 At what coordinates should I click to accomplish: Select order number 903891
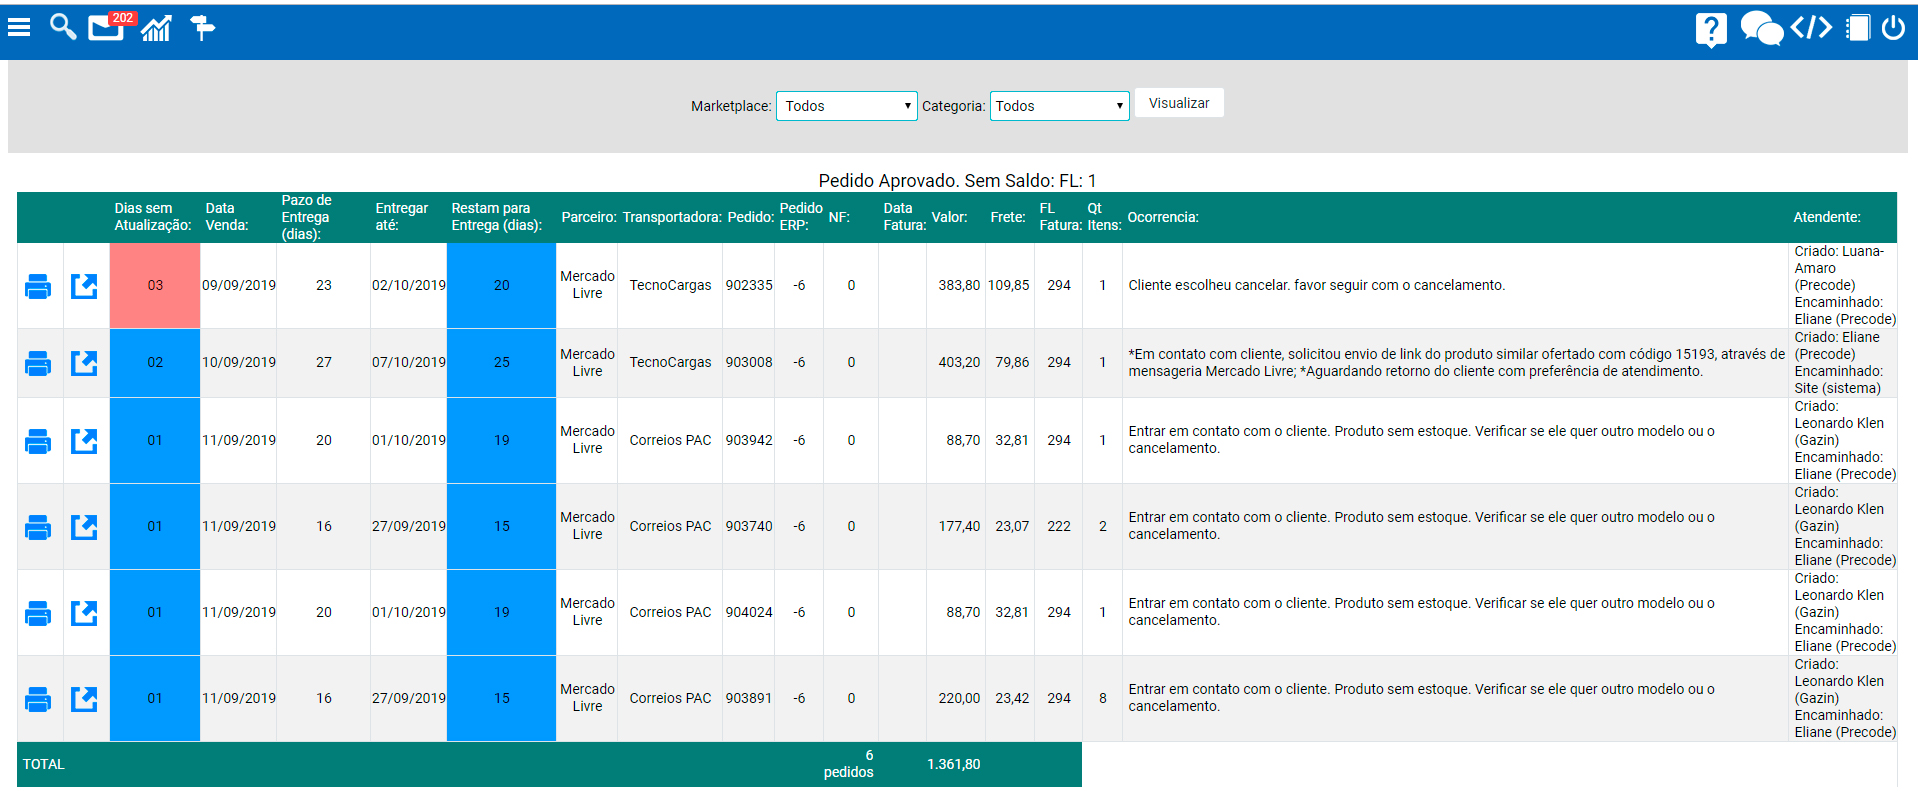pos(749,699)
